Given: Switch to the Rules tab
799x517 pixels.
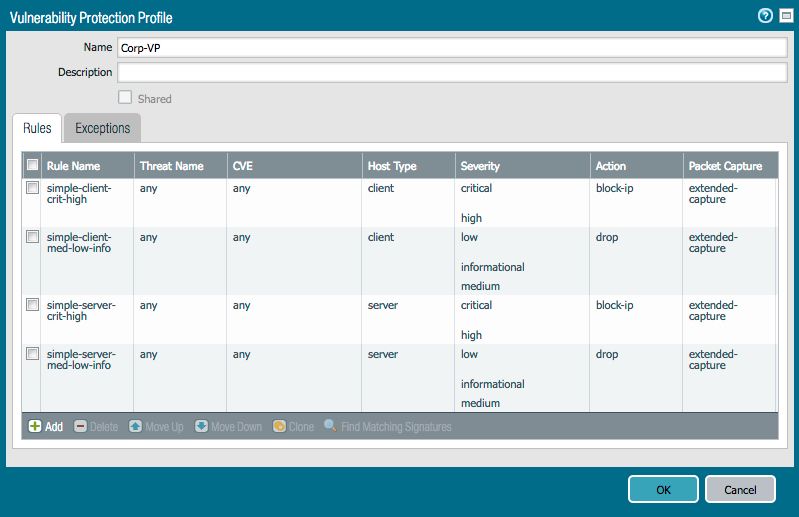Looking at the screenshot, I should tap(37, 128).
